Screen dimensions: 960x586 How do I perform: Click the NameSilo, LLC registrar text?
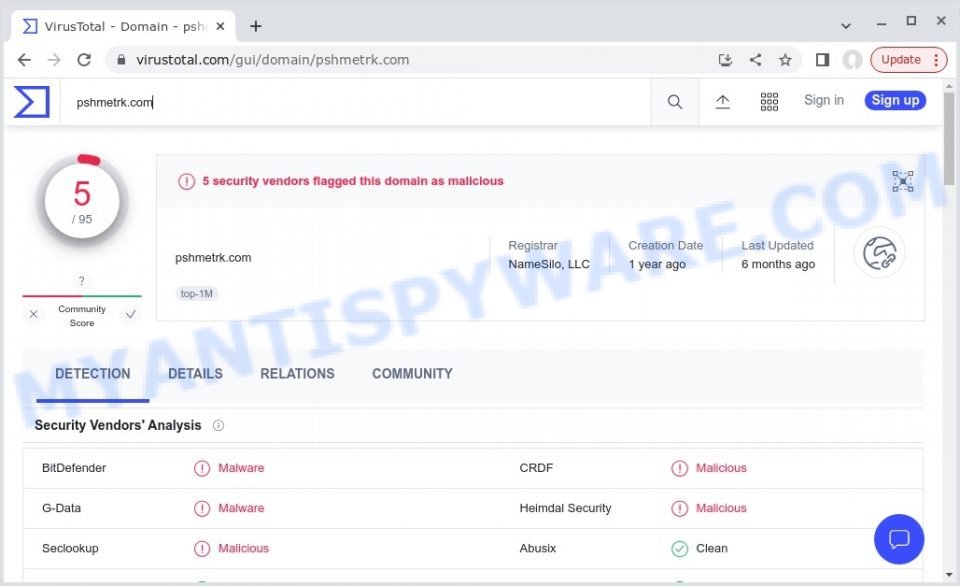coord(549,265)
